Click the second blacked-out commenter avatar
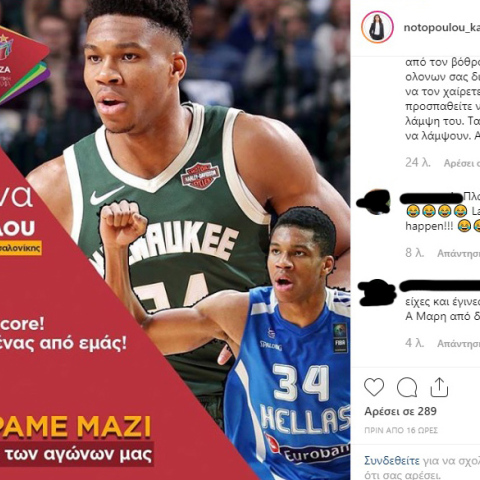 point(377,293)
